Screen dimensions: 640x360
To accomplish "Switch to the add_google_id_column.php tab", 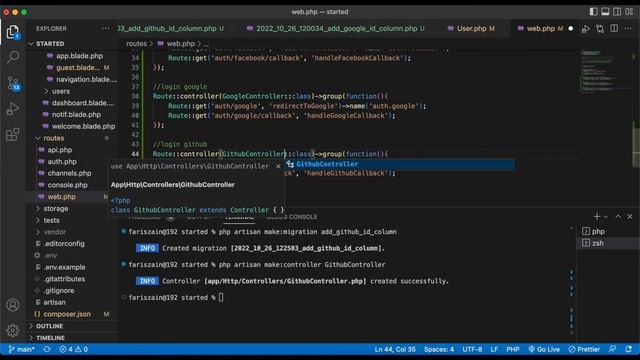I will click(336, 29).
